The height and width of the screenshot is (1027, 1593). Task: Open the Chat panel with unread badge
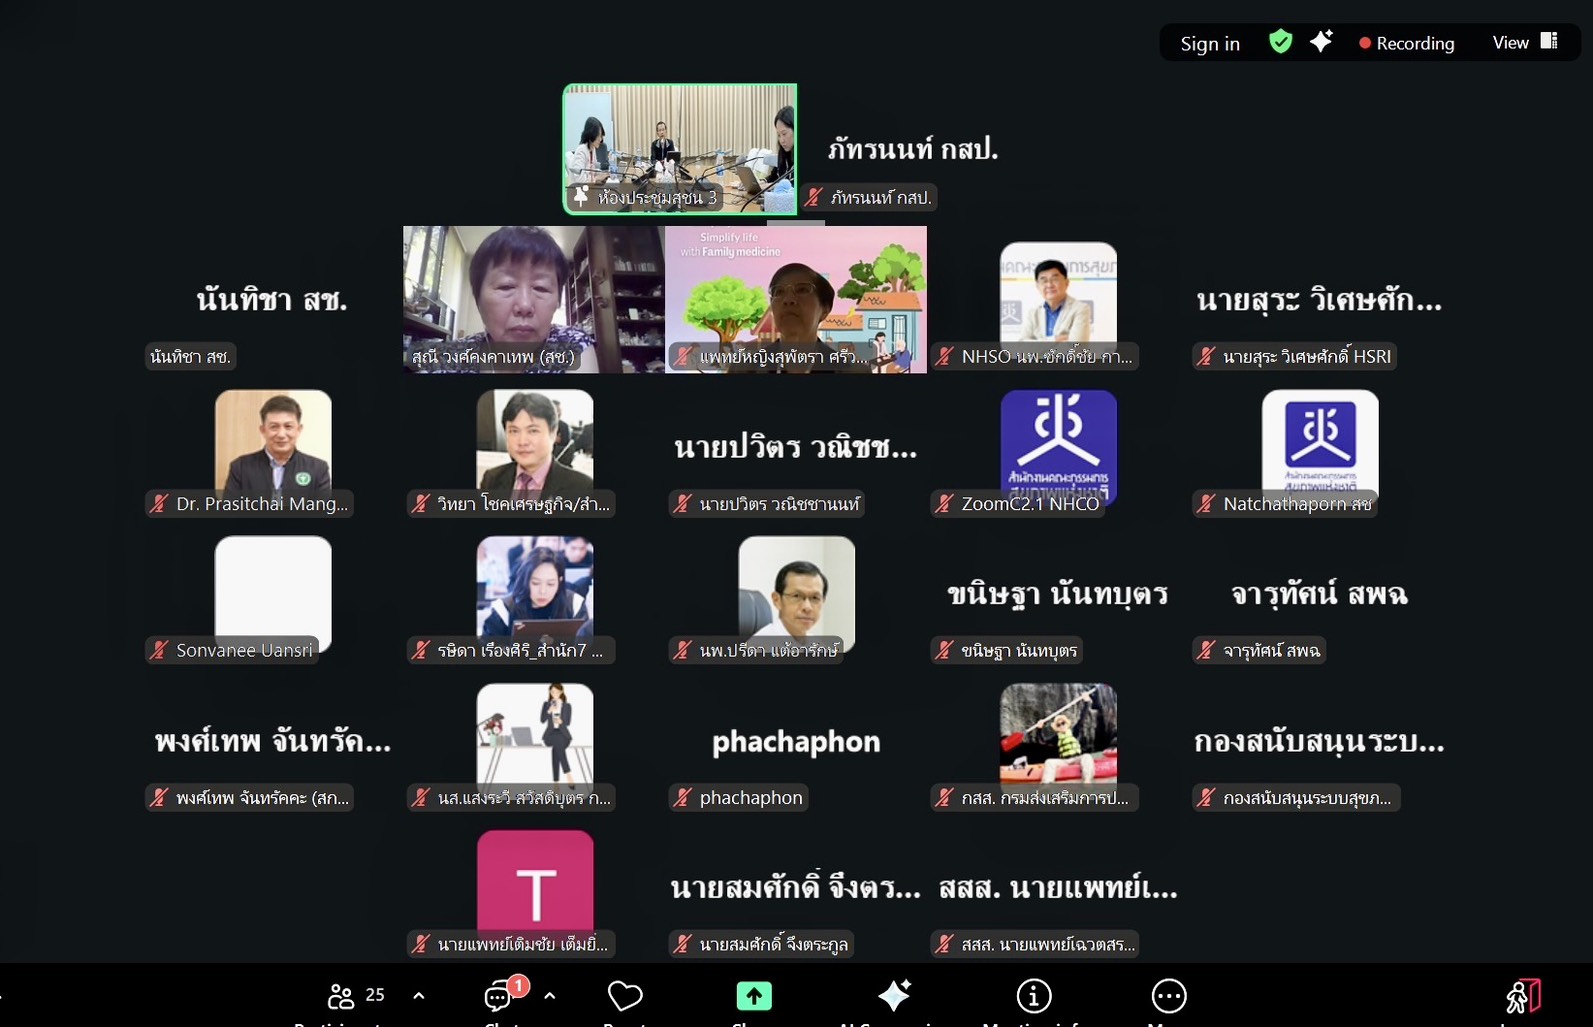click(x=499, y=996)
